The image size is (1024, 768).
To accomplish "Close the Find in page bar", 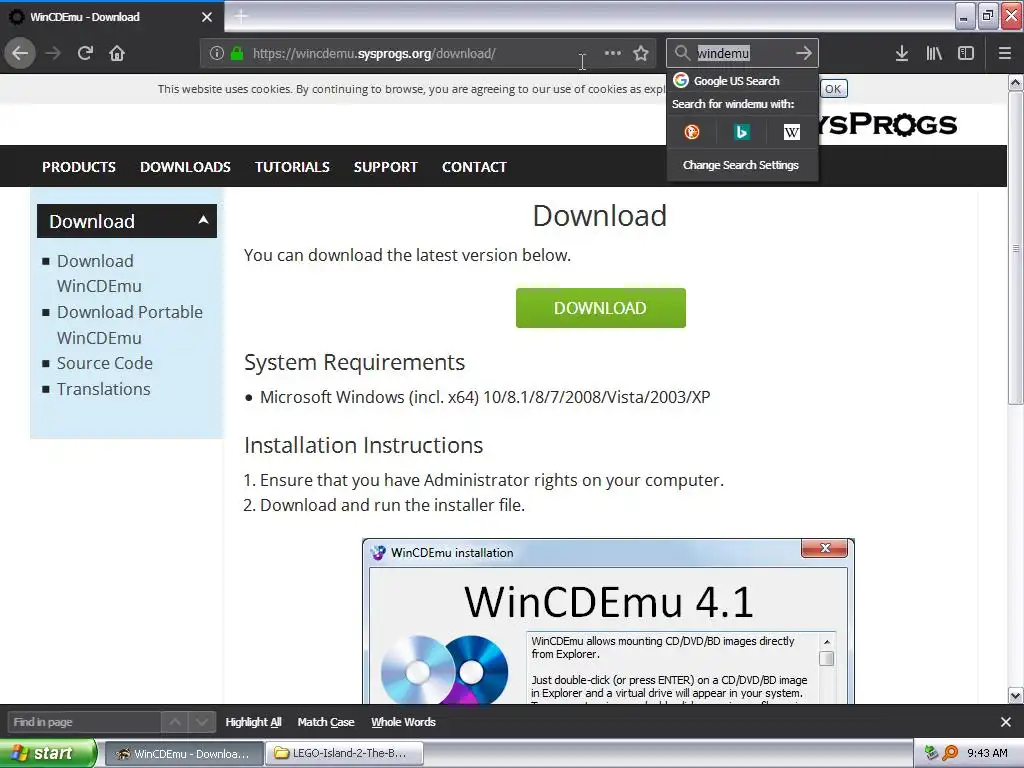I will pyautogui.click(x=1006, y=722).
